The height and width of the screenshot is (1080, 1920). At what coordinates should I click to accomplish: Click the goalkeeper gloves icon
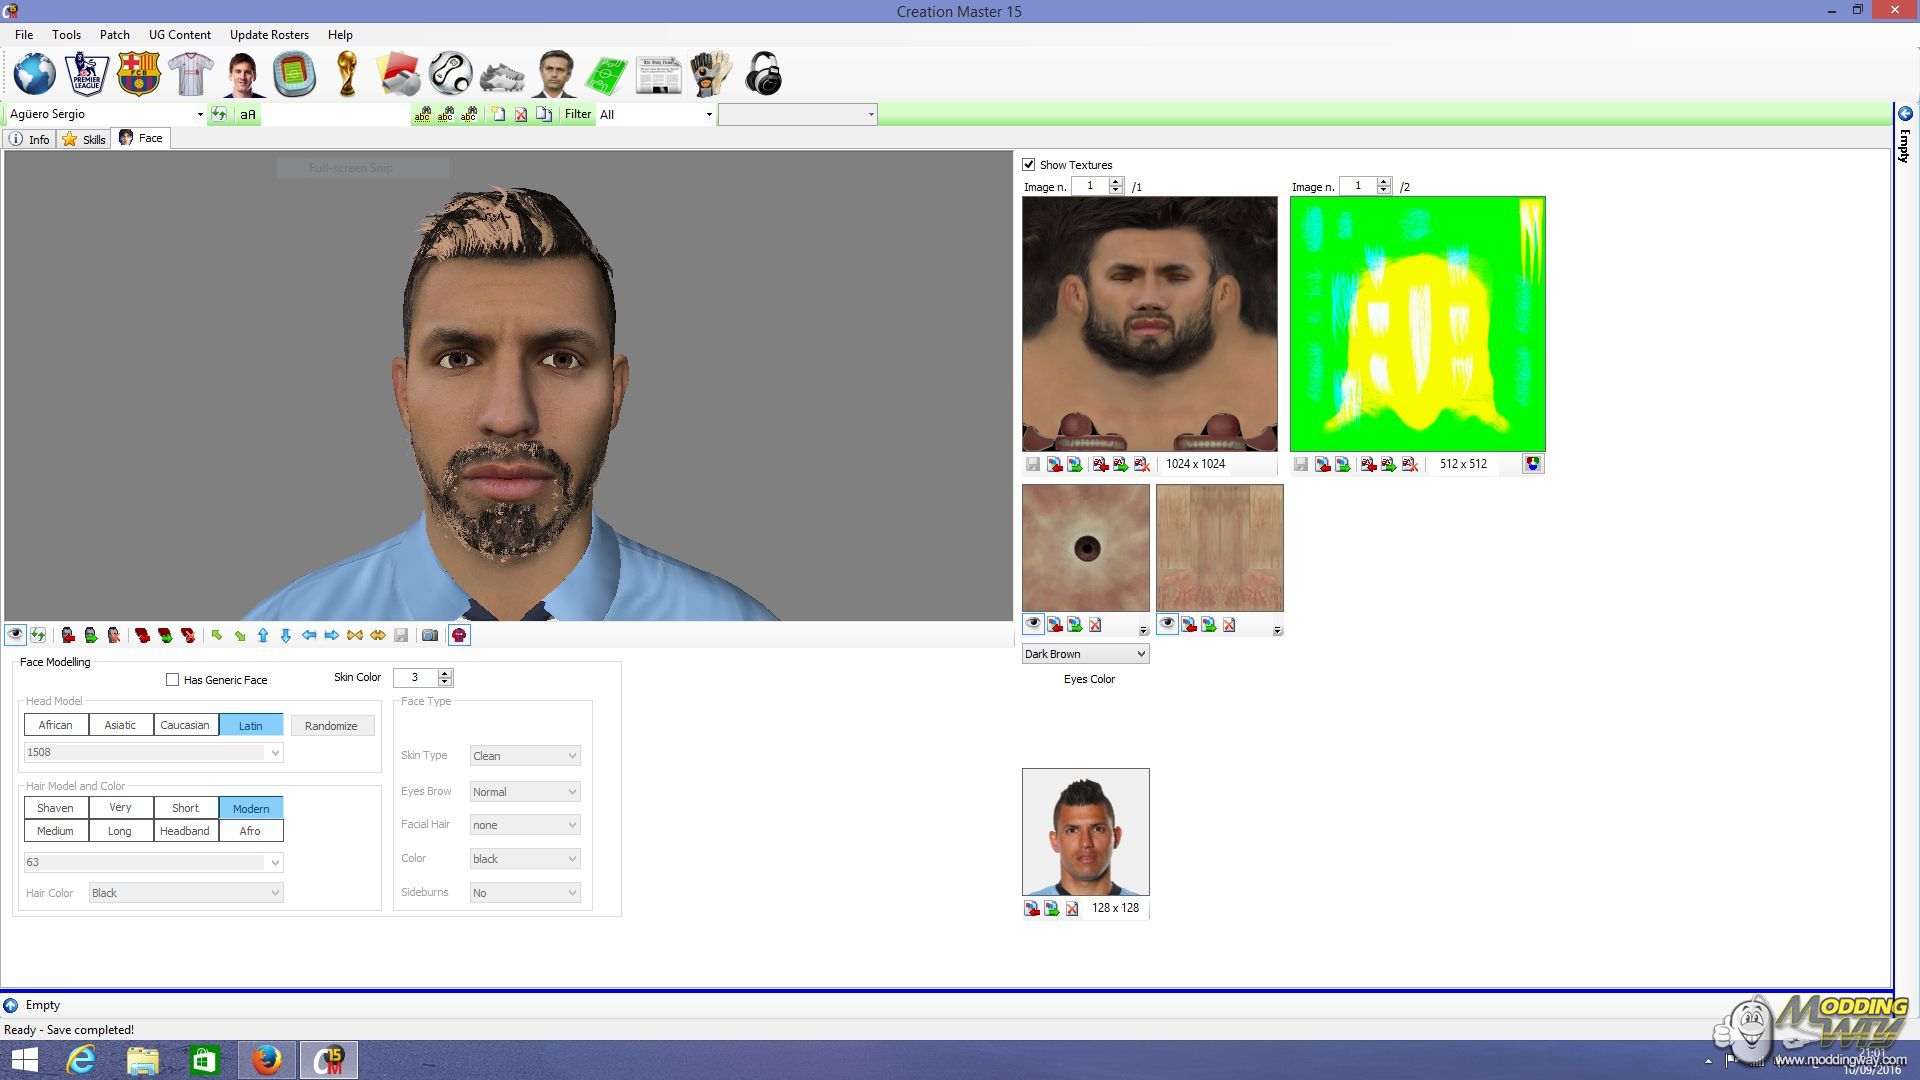pyautogui.click(x=710, y=74)
